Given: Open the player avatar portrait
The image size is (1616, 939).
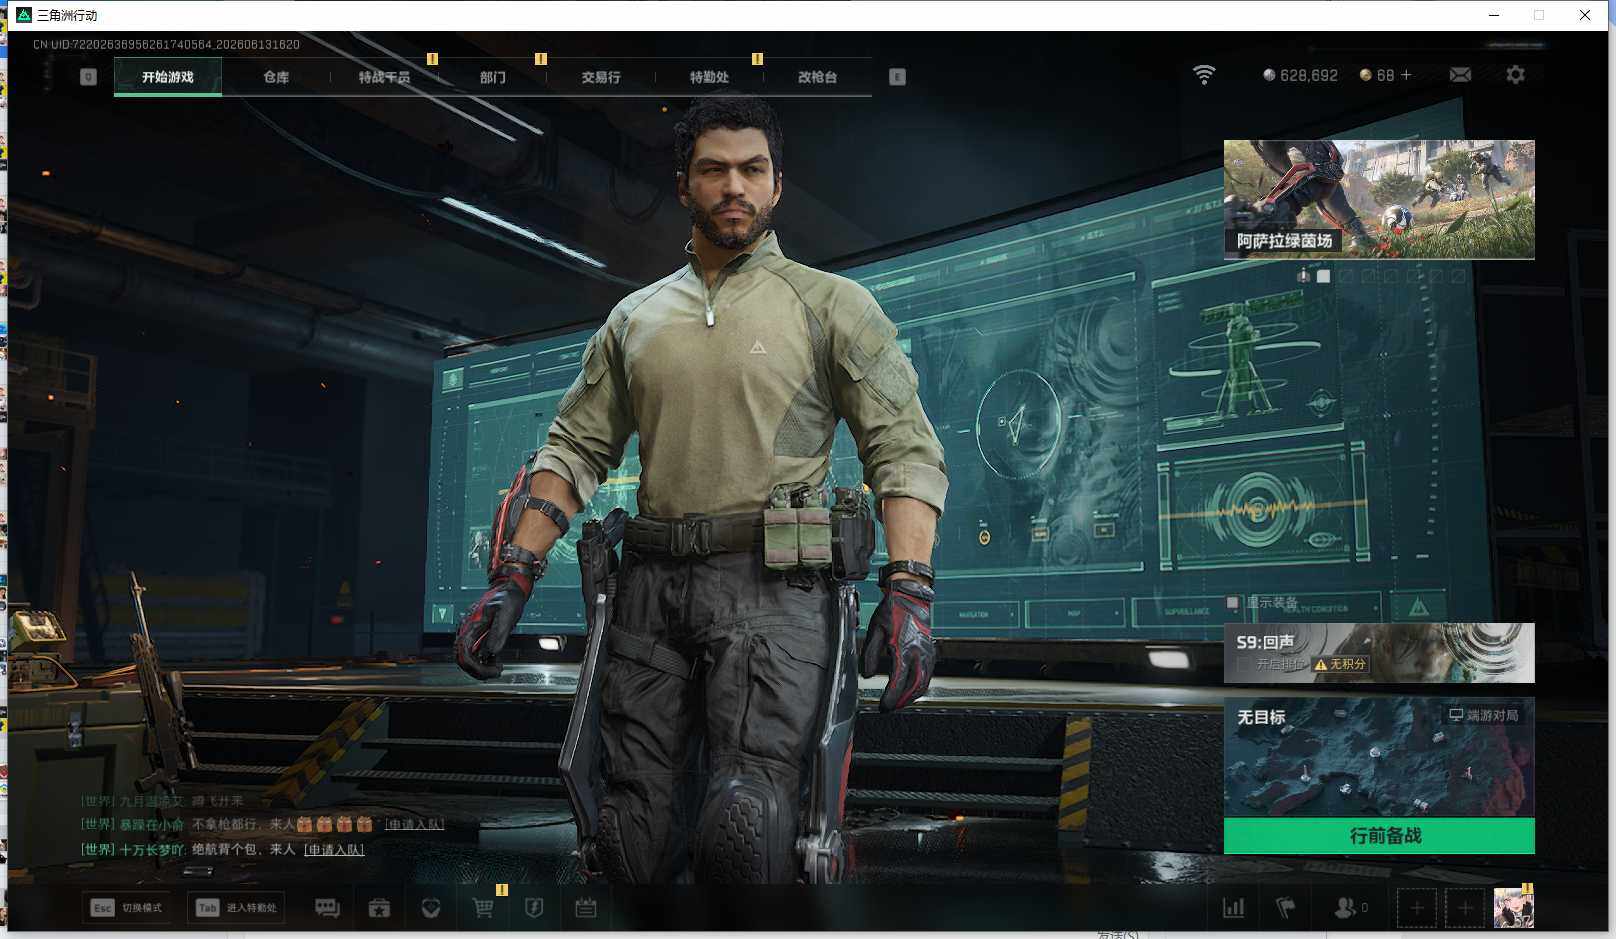Looking at the screenshot, I should 1513,908.
